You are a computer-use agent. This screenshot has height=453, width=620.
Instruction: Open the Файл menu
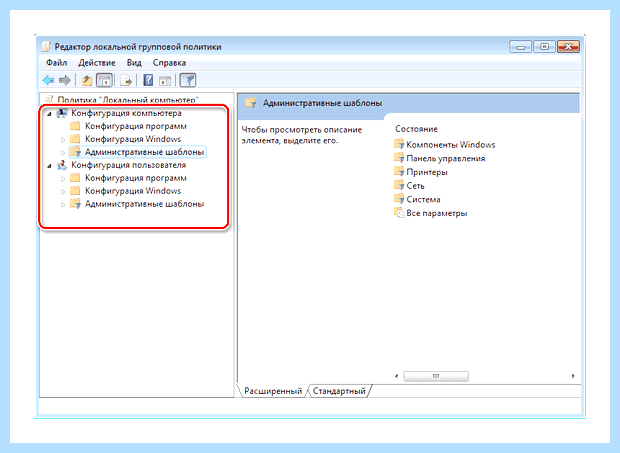click(57, 63)
